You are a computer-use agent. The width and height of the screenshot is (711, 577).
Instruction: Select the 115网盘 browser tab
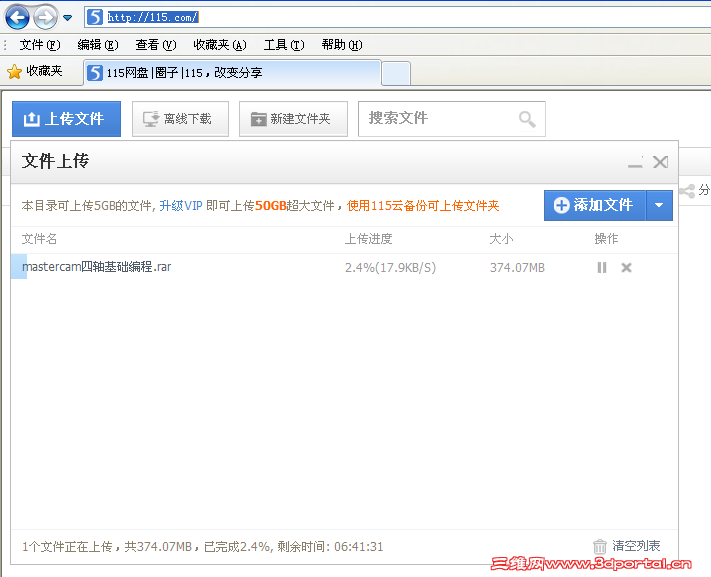point(232,73)
